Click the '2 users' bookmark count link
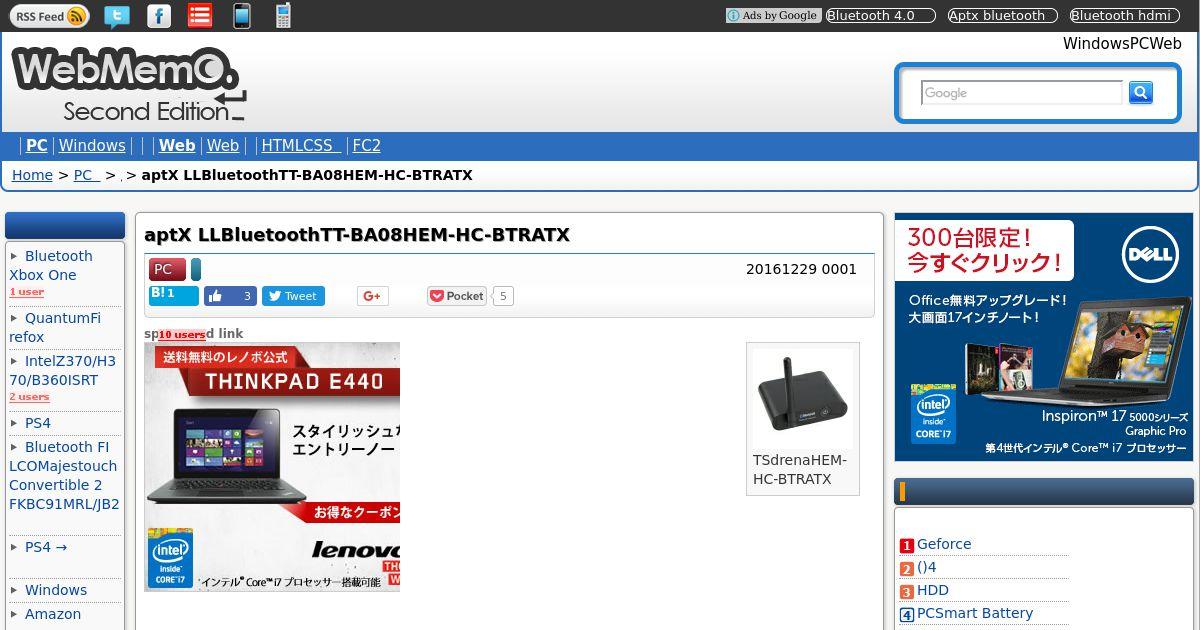Image resolution: width=1200 pixels, height=630 pixels. coord(29,397)
